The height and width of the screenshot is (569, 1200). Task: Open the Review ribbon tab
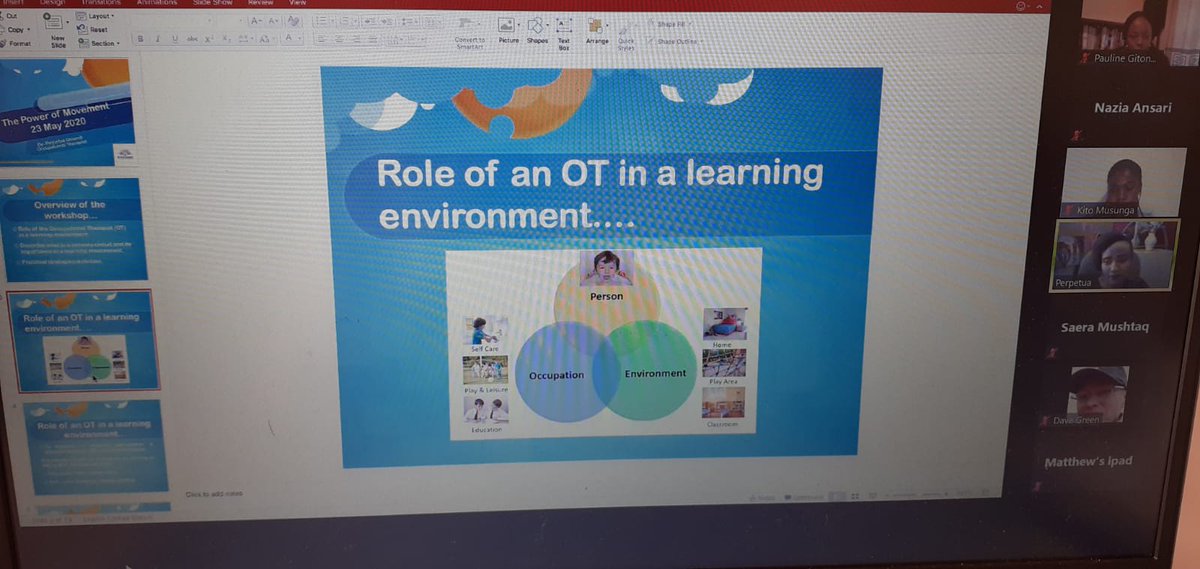pyautogui.click(x=262, y=3)
